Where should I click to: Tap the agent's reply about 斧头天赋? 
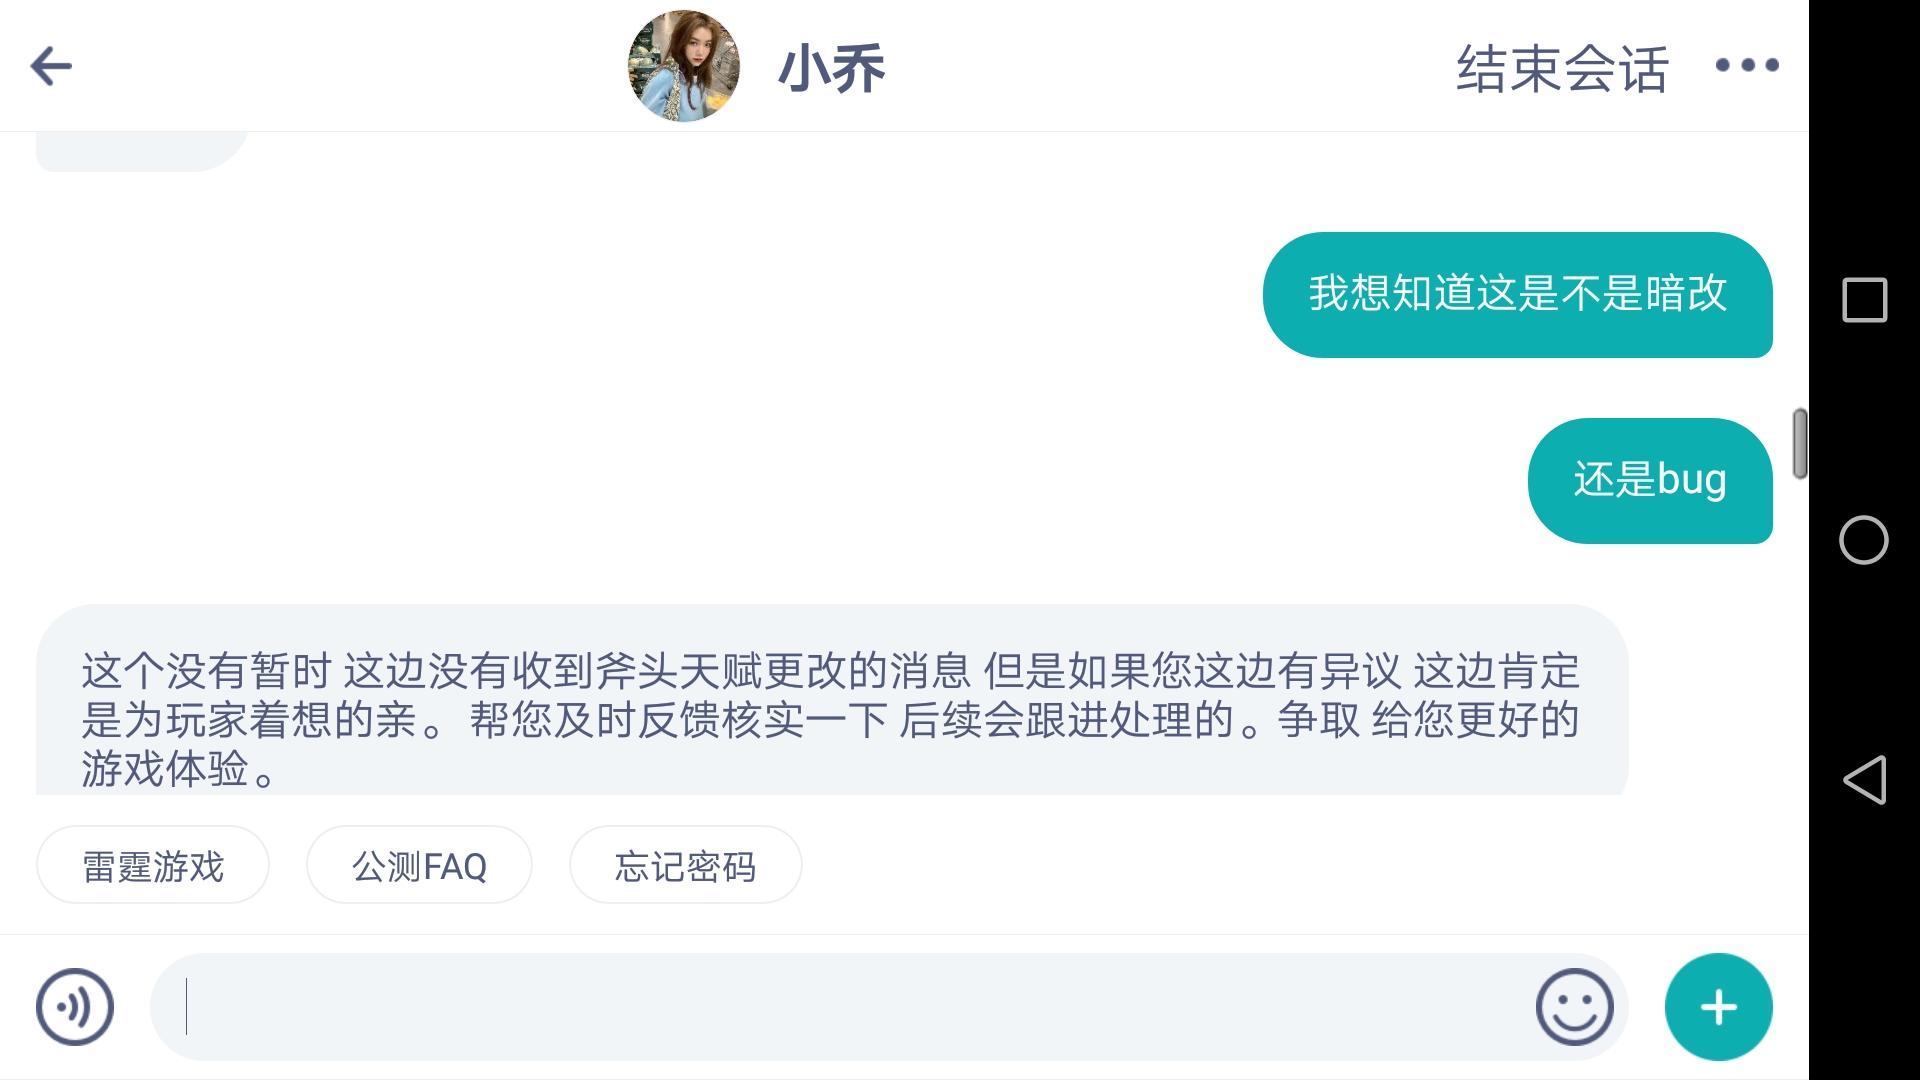831,718
